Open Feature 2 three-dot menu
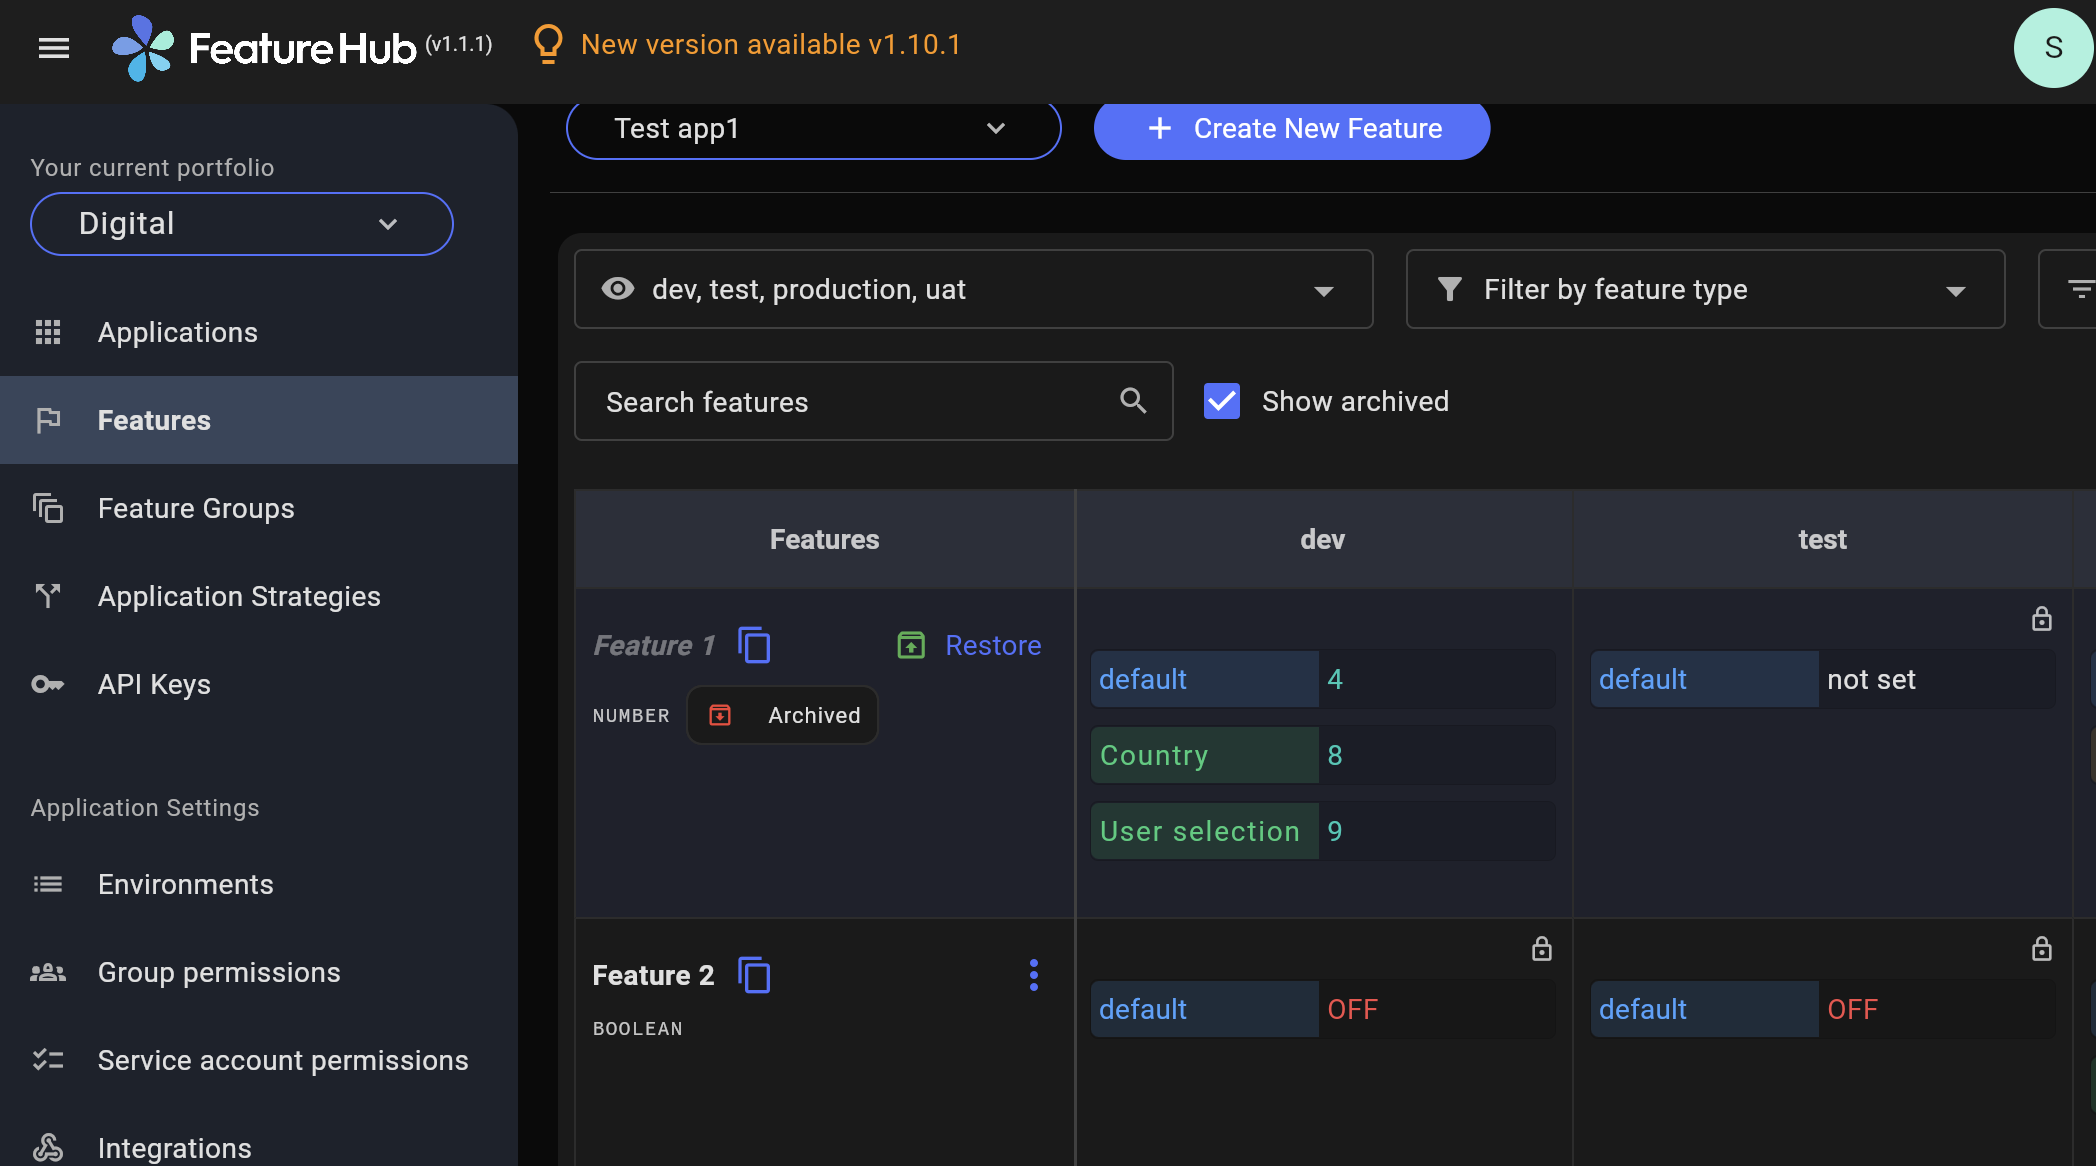The height and width of the screenshot is (1166, 2096). coord(1034,975)
